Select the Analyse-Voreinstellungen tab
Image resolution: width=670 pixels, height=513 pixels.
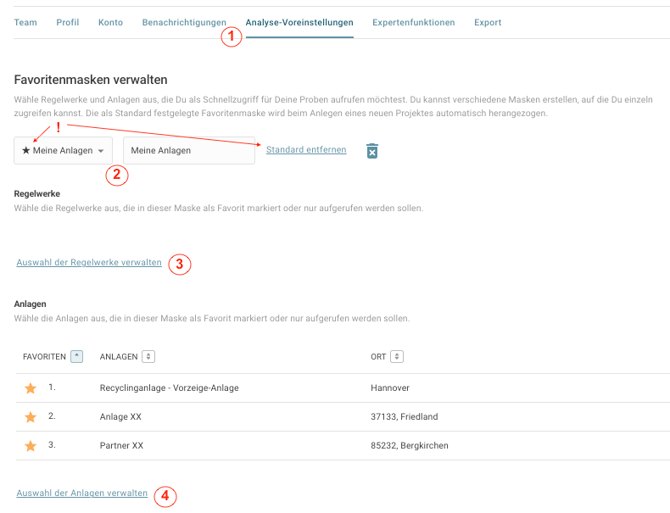coord(299,22)
